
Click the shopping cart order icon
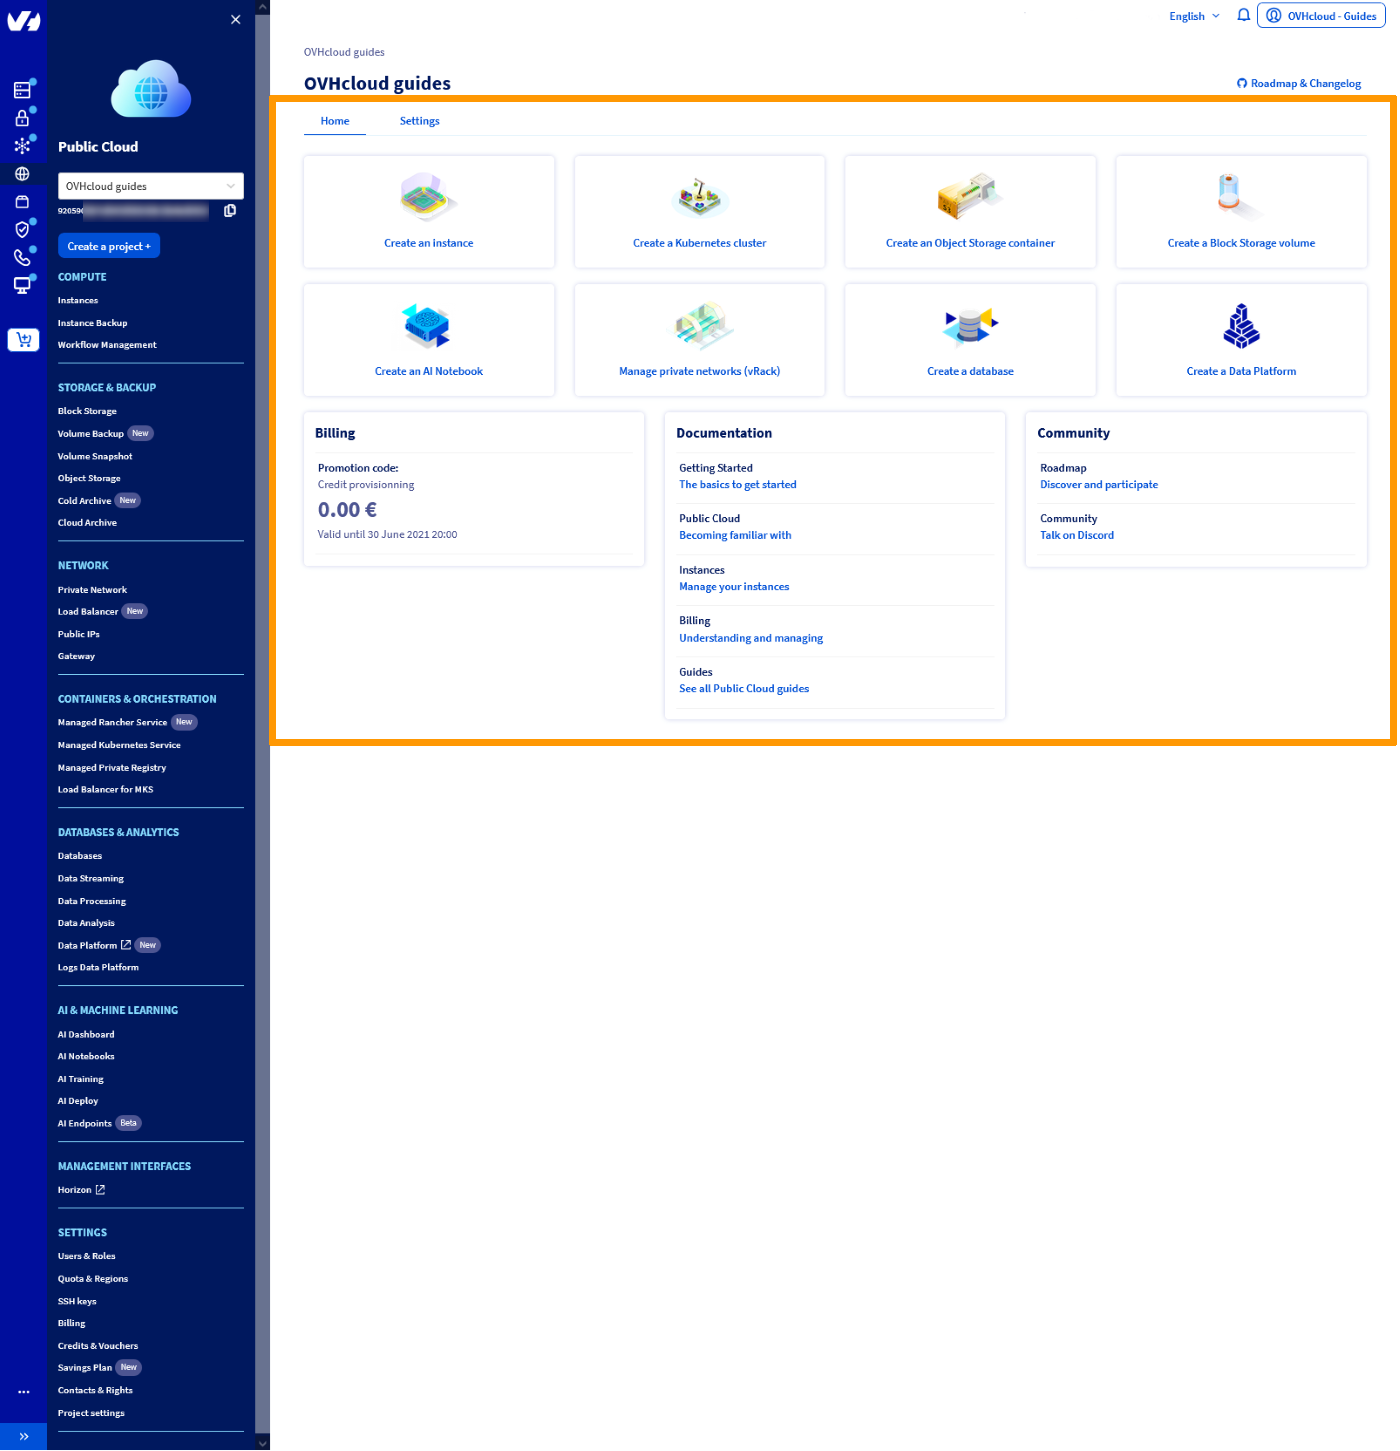[23, 339]
